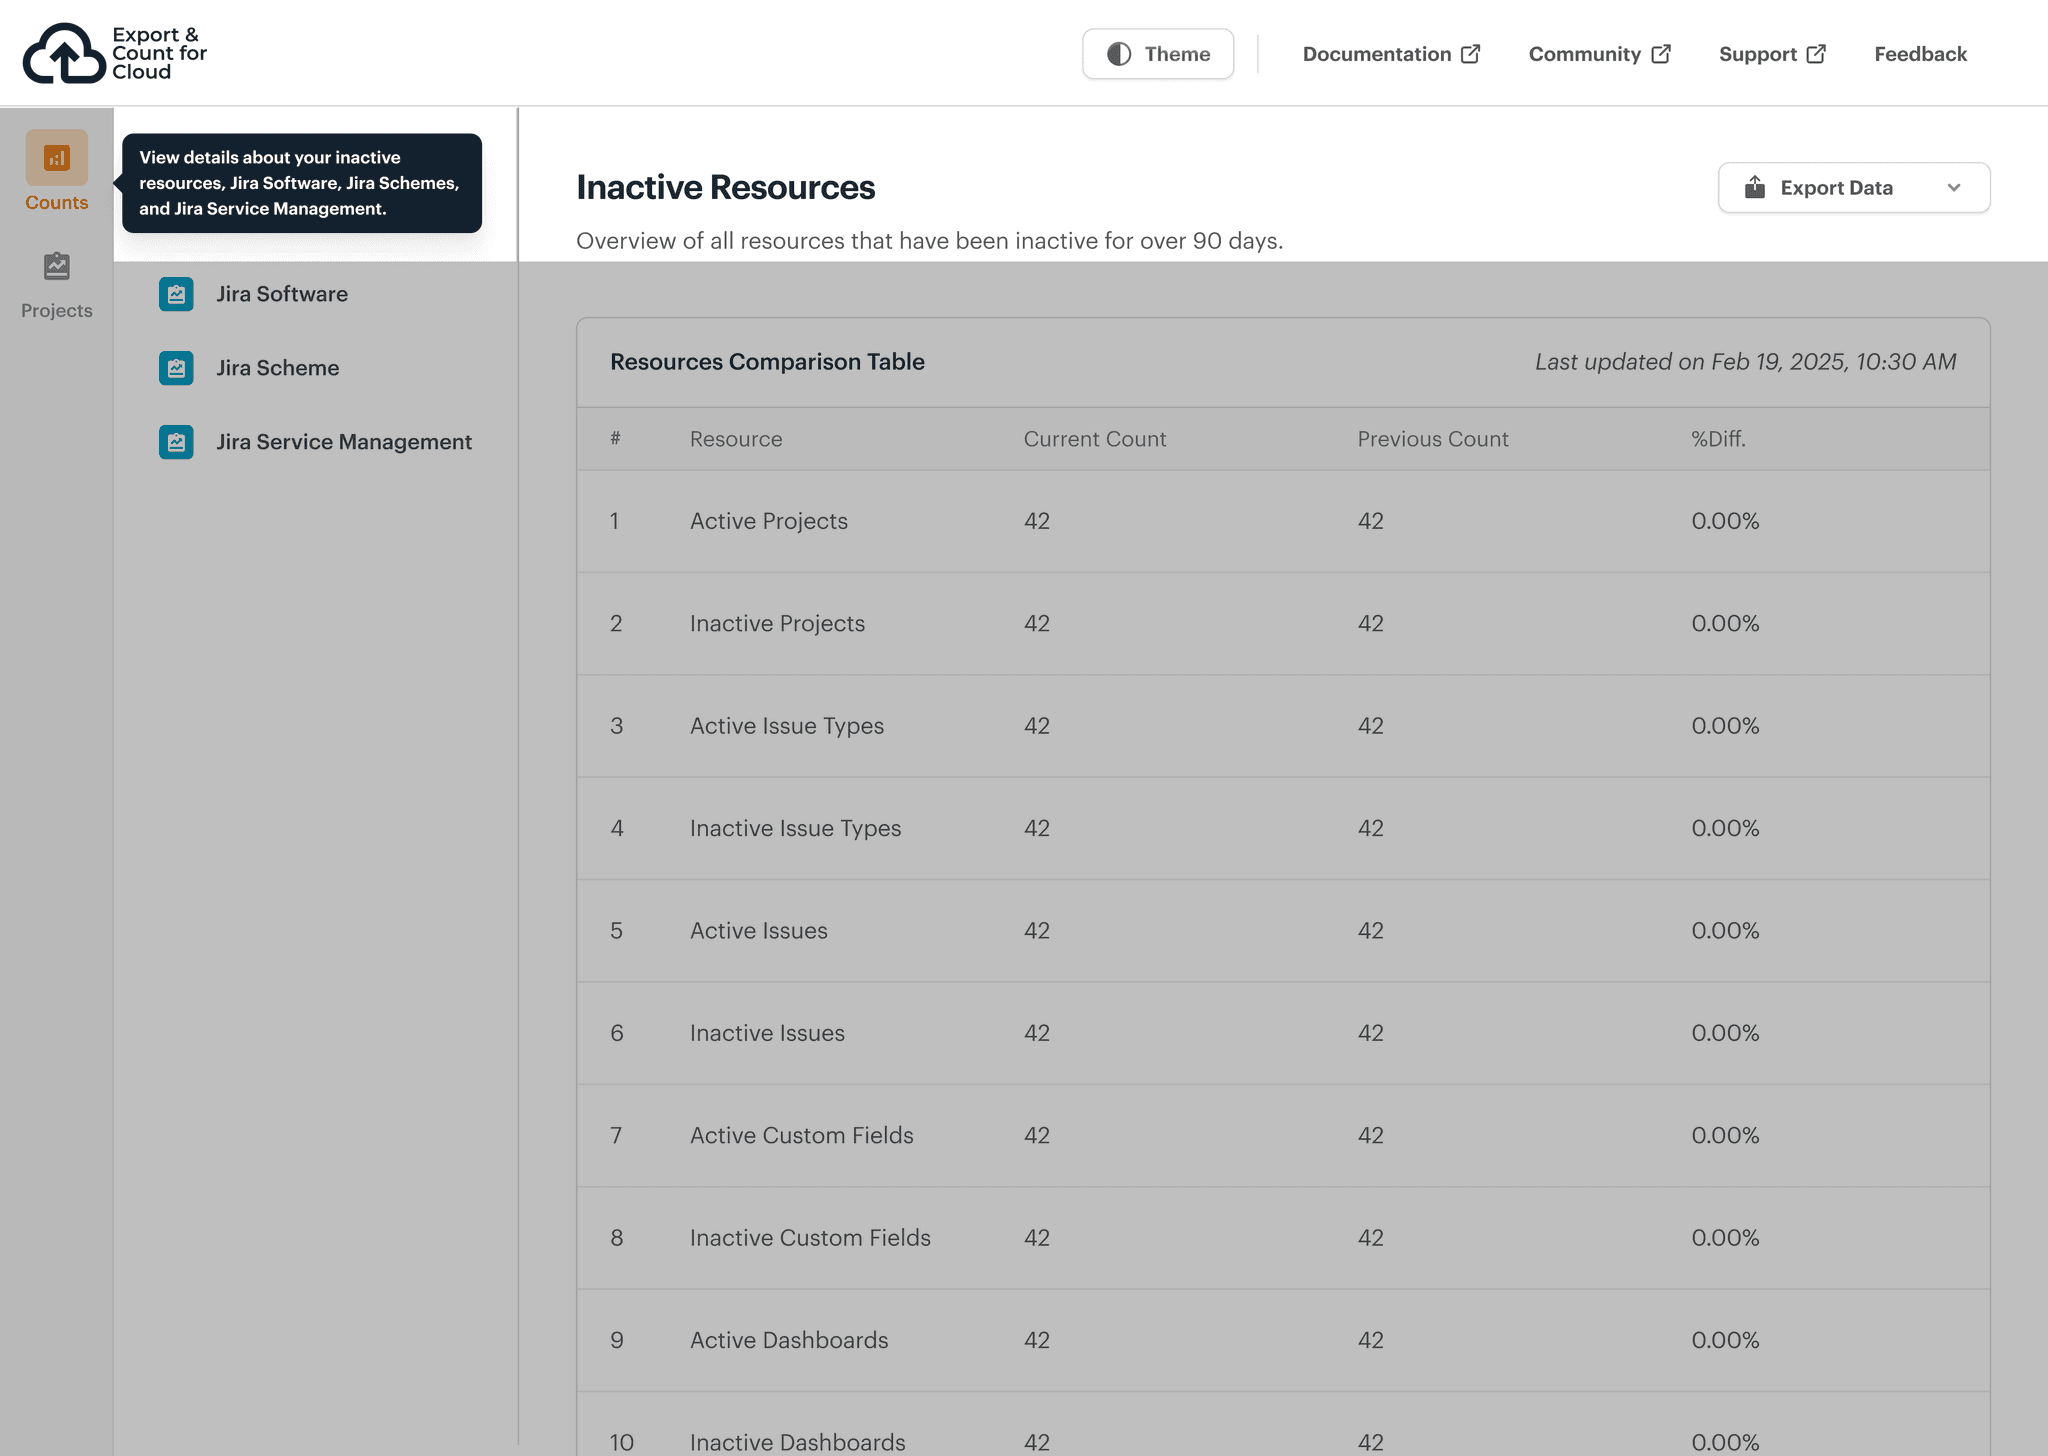The height and width of the screenshot is (1456, 2048).
Task: Open the Community menu item
Action: point(1585,54)
